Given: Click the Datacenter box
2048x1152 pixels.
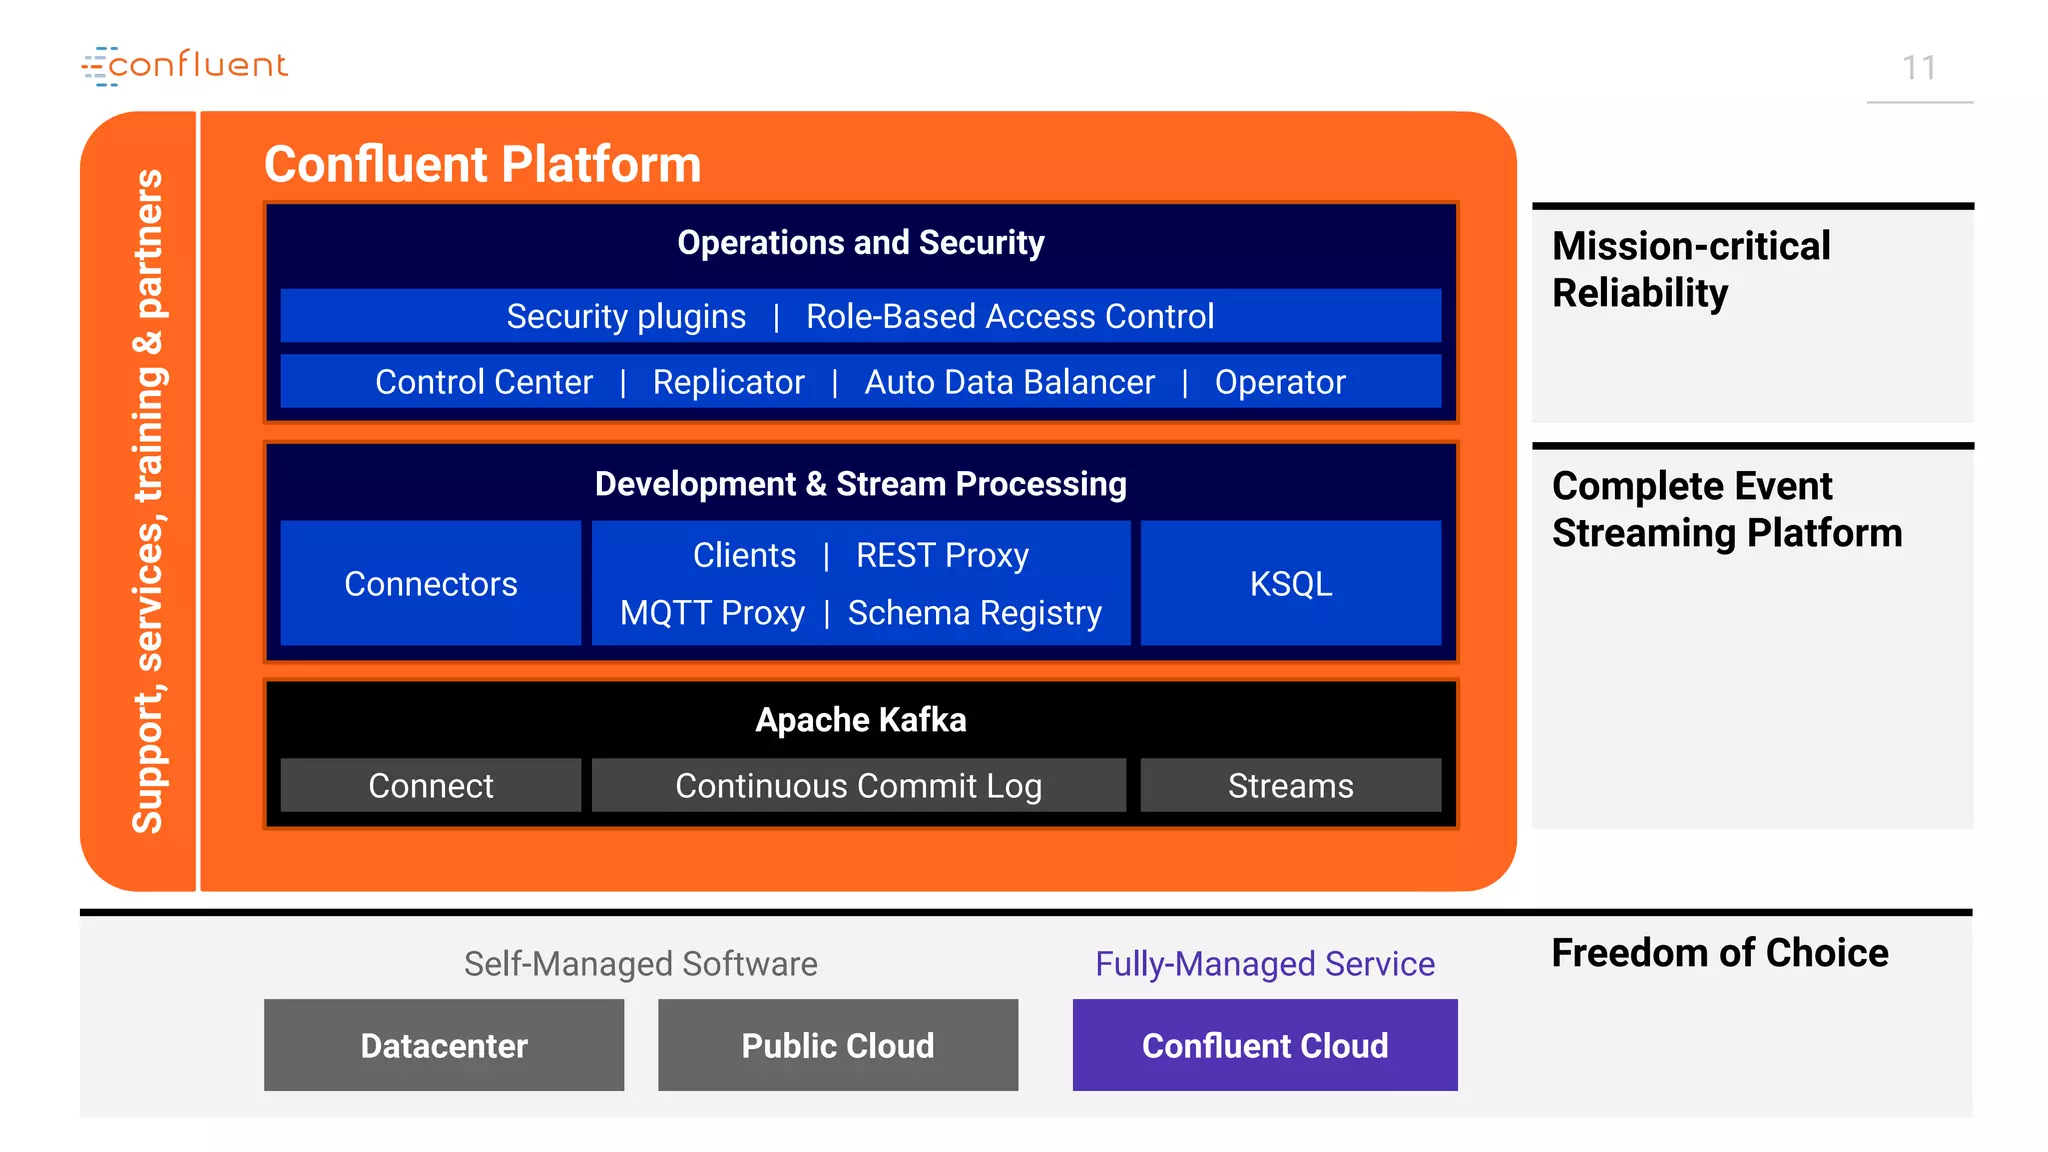Looking at the screenshot, I should 443,1045.
